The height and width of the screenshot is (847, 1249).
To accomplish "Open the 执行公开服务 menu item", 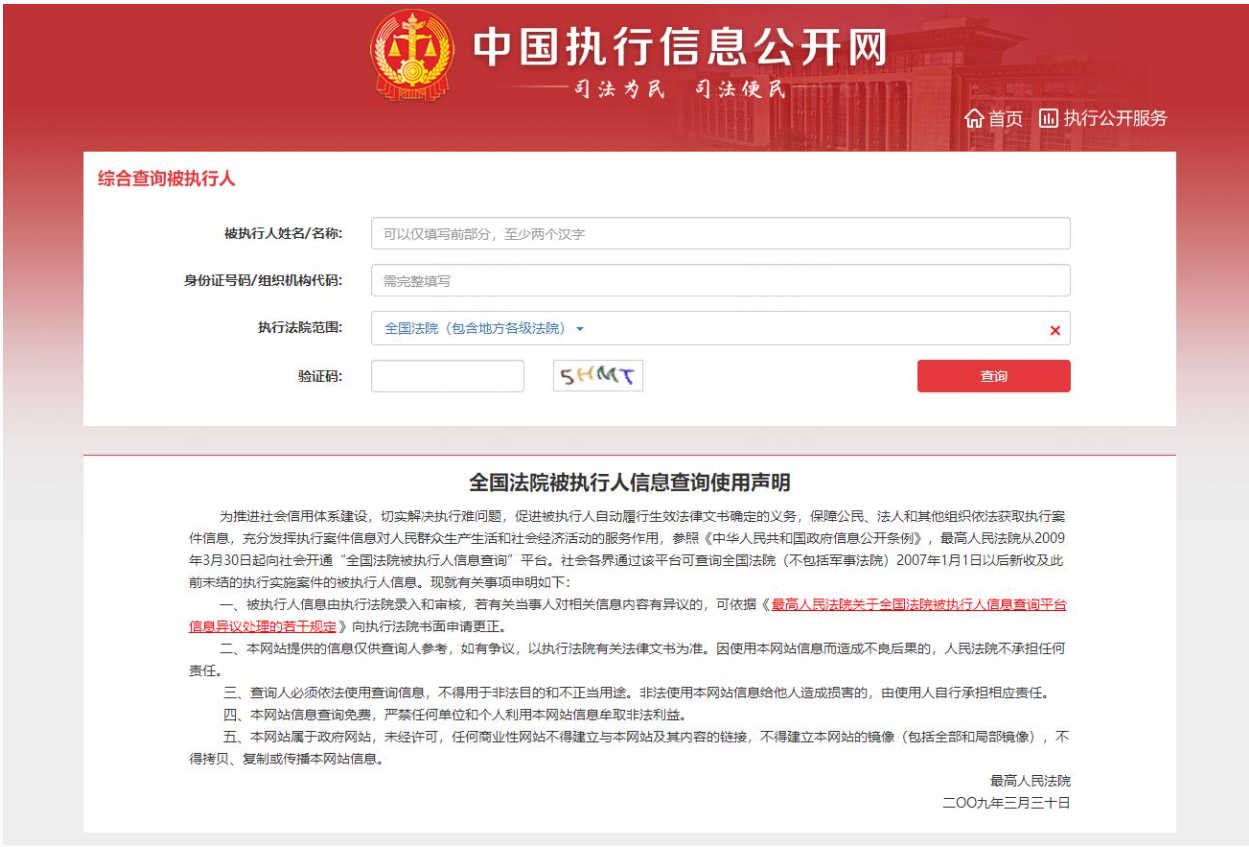I will coord(1115,119).
